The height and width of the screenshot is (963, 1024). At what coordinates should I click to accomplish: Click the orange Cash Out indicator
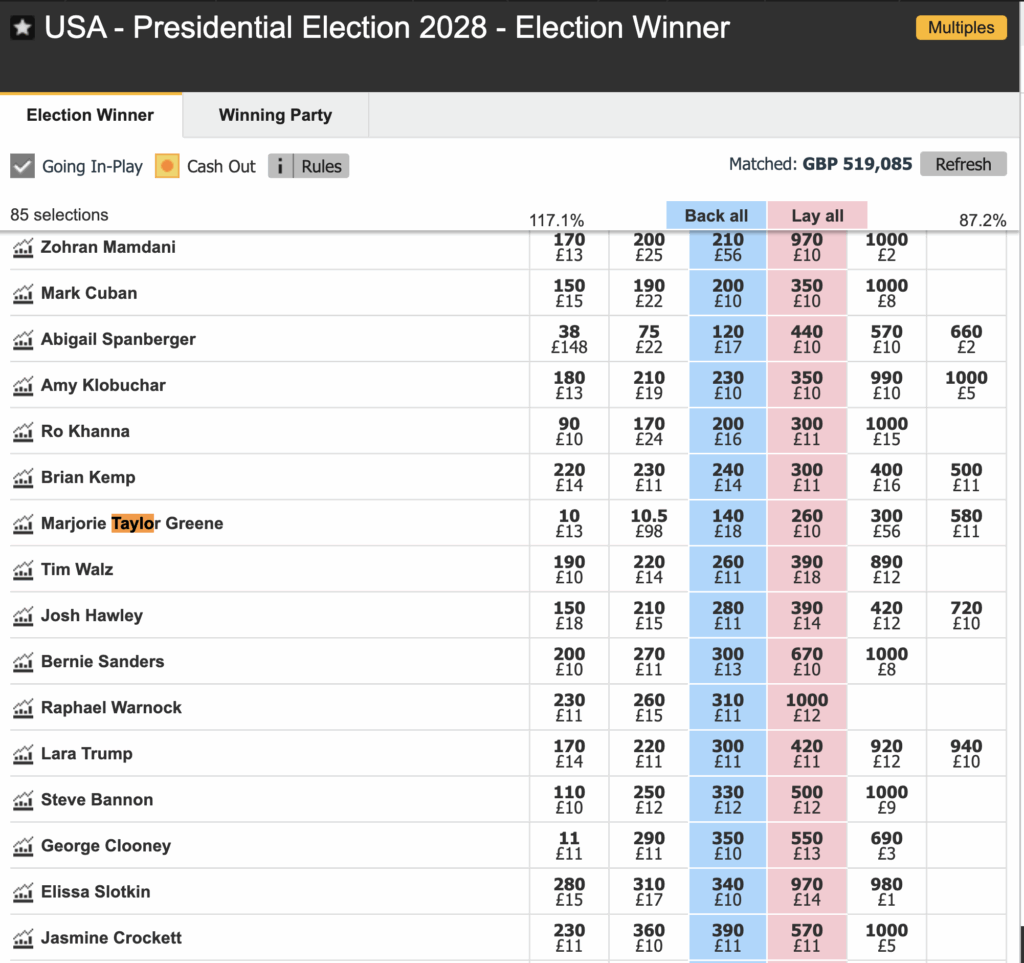pyautogui.click(x=167, y=166)
